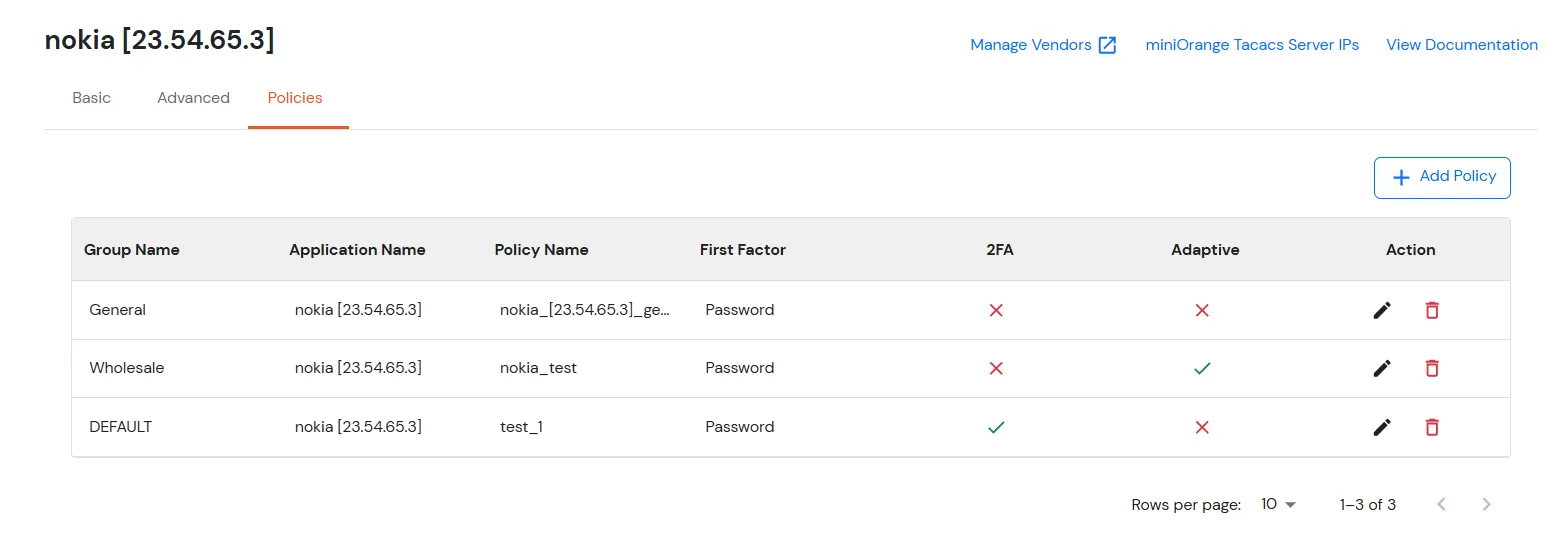Delete the Wholesale group policy
The image size is (1562, 556).
(x=1432, y=368)
